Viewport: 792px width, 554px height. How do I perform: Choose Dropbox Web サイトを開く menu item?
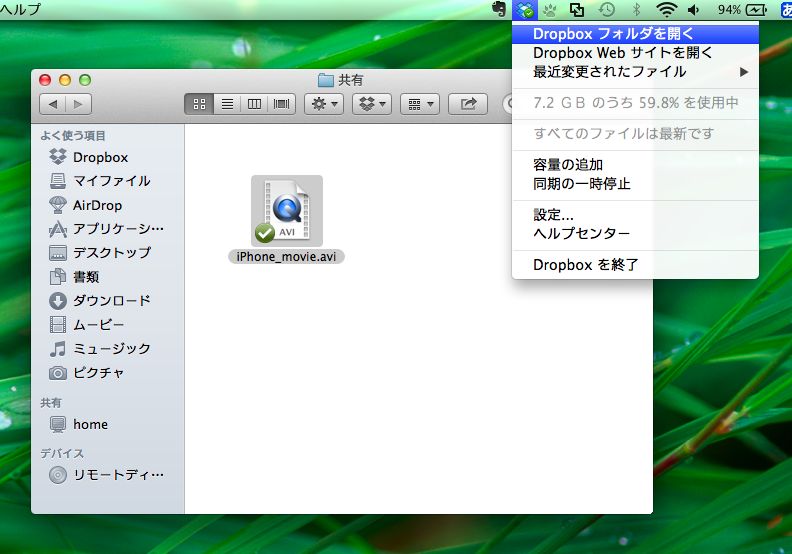pos(635,53)
